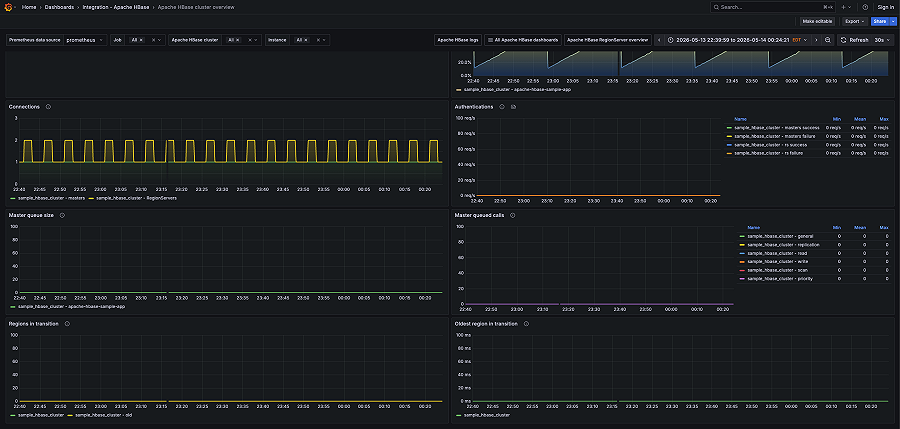This screenshot has width=900, height=429.
Task: Clear the Instance filter selection
Action: pos(318,40)
